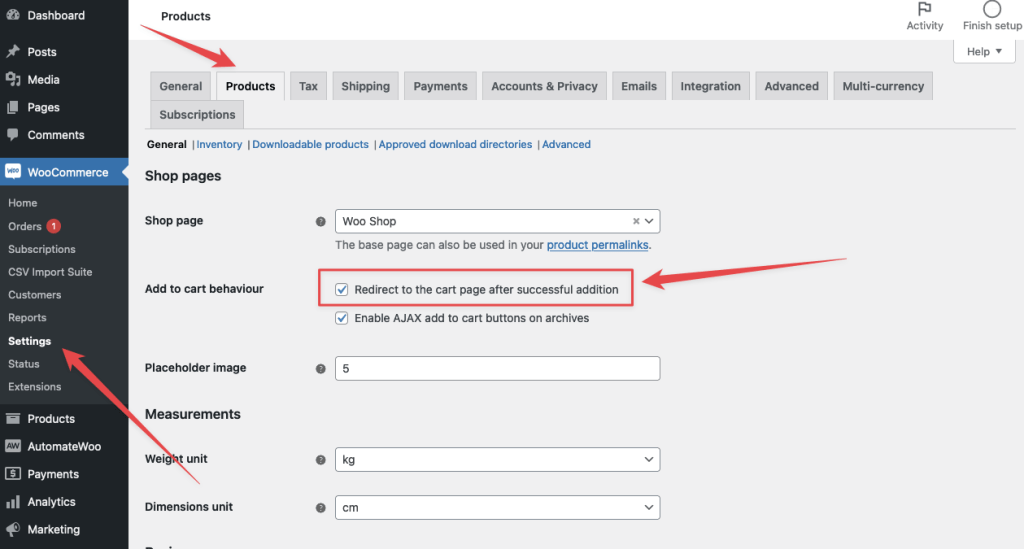Switch to the Shipping tab
This screenshot has width=1024, height=549.
(x=365, y=86)
